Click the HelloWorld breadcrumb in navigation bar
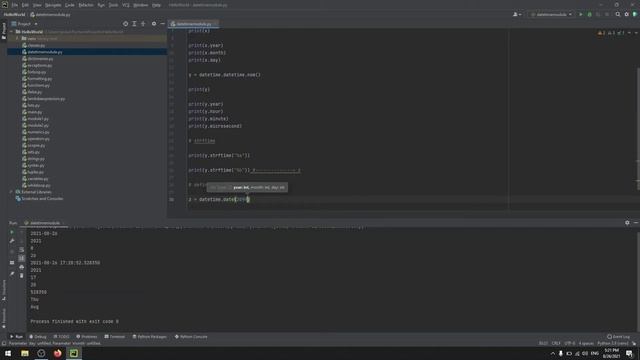The height and width of the screenshot is (360, 640). coord(15,14)
